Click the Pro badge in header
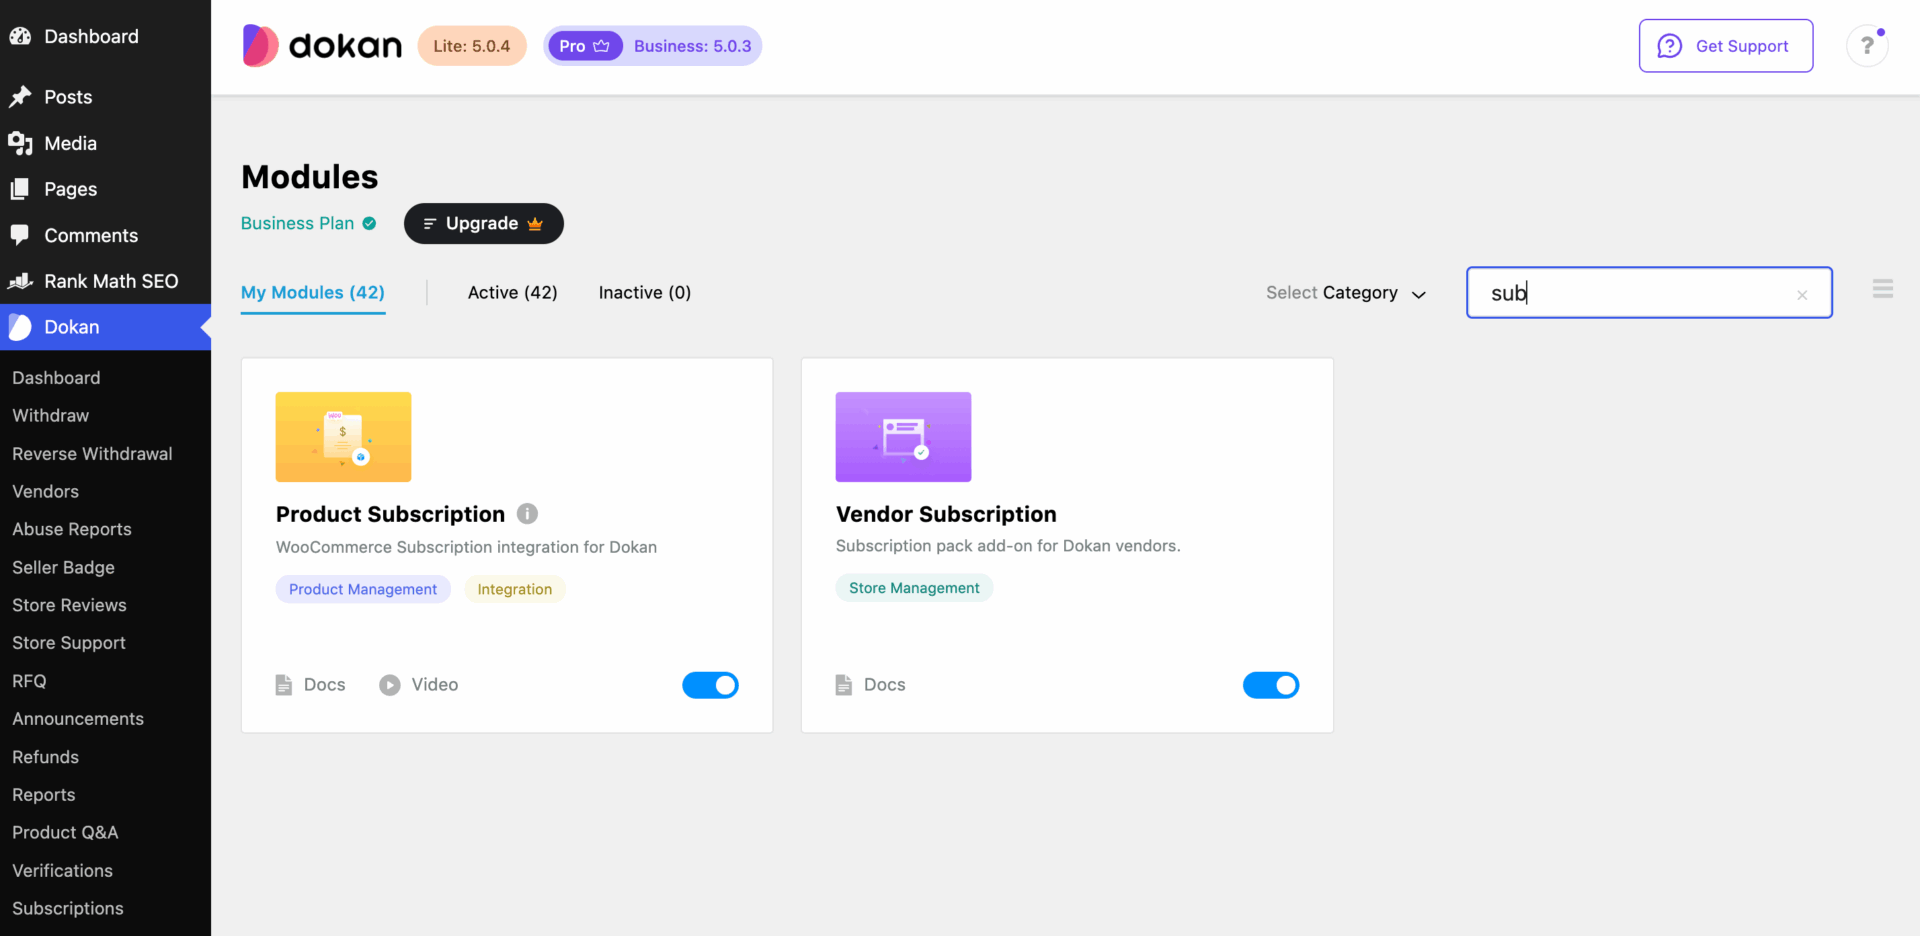 [585, 46]
